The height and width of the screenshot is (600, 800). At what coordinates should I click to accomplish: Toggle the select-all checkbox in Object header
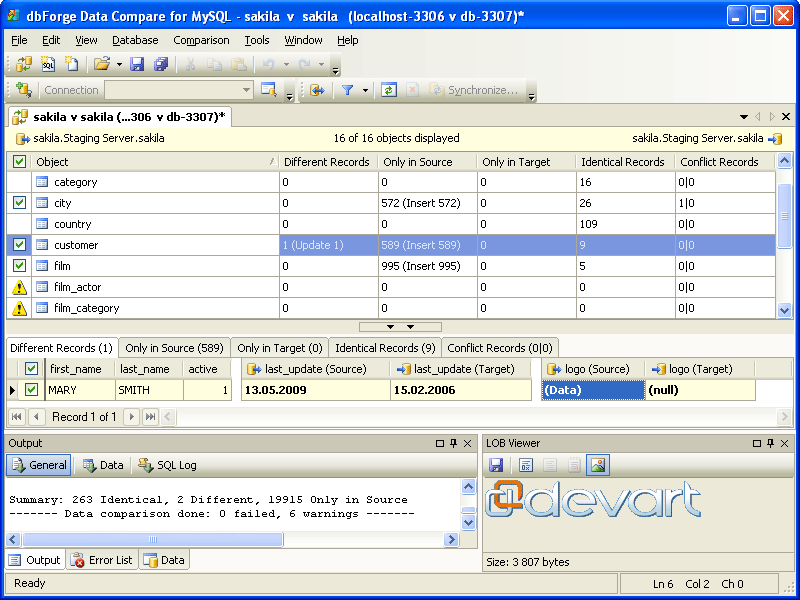[19, 162]
